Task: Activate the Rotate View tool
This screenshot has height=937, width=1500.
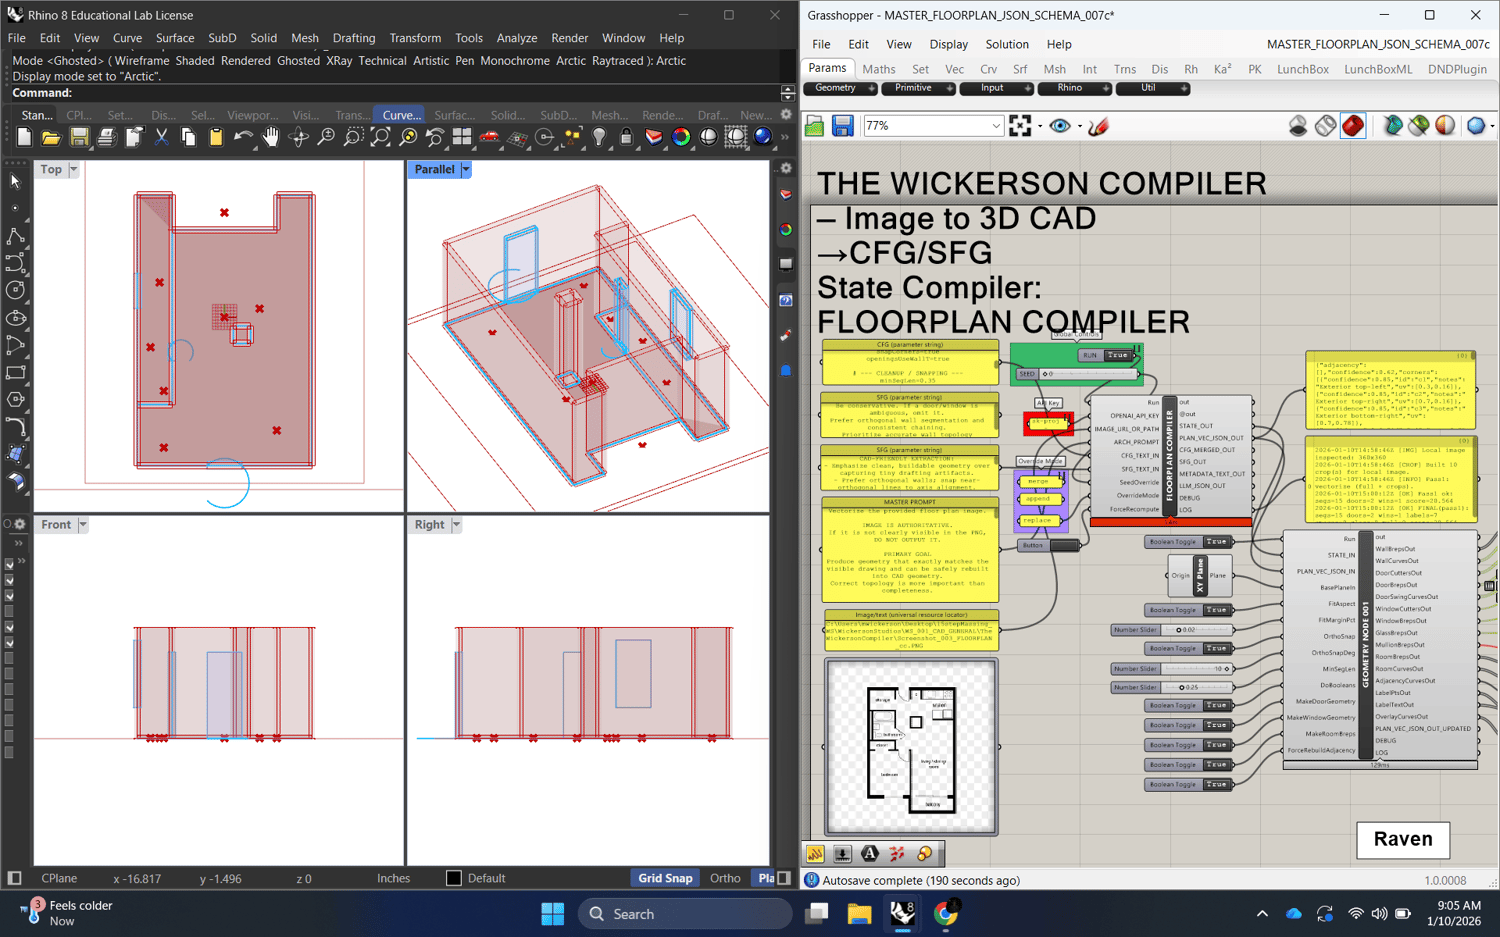Action: 298,138
